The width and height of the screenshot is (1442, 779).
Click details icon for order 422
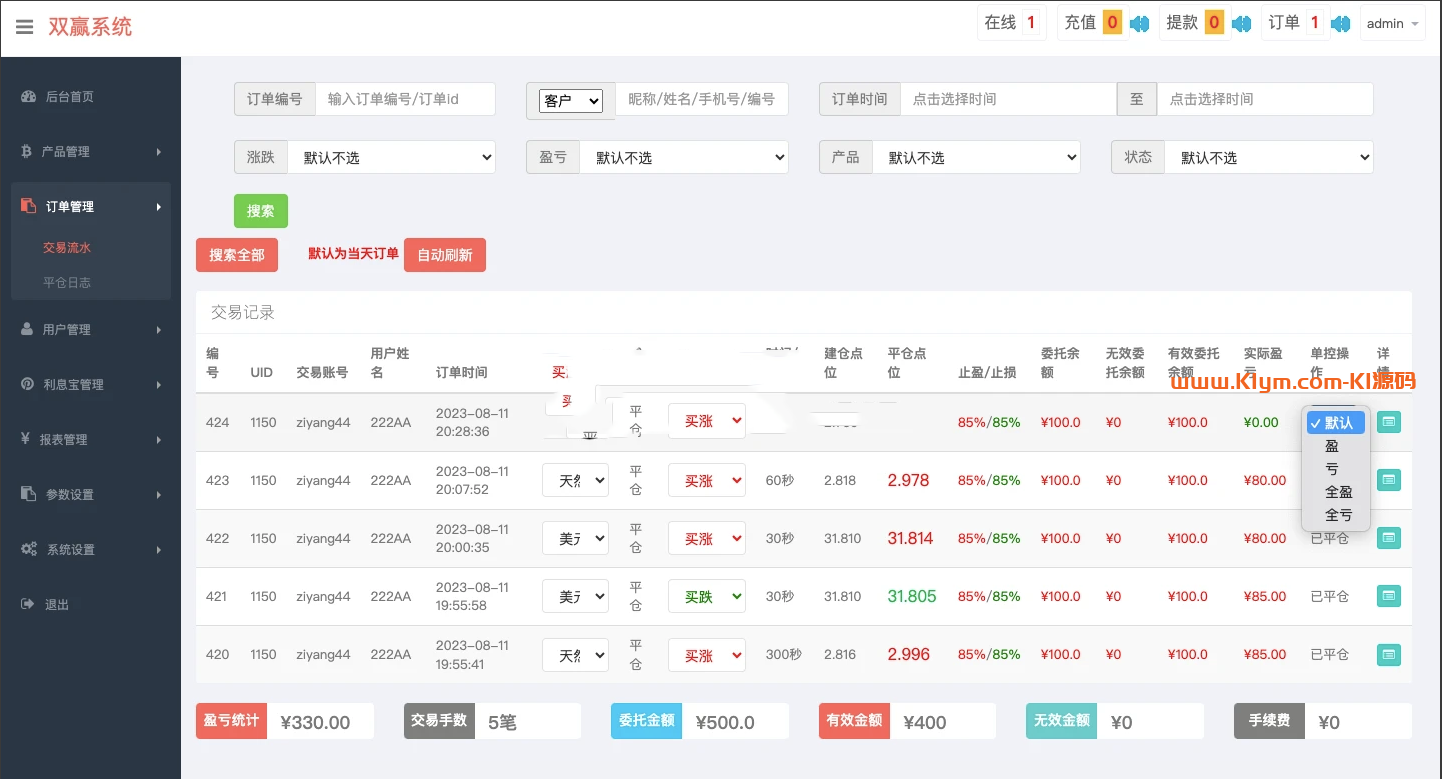pos(1388,539)
